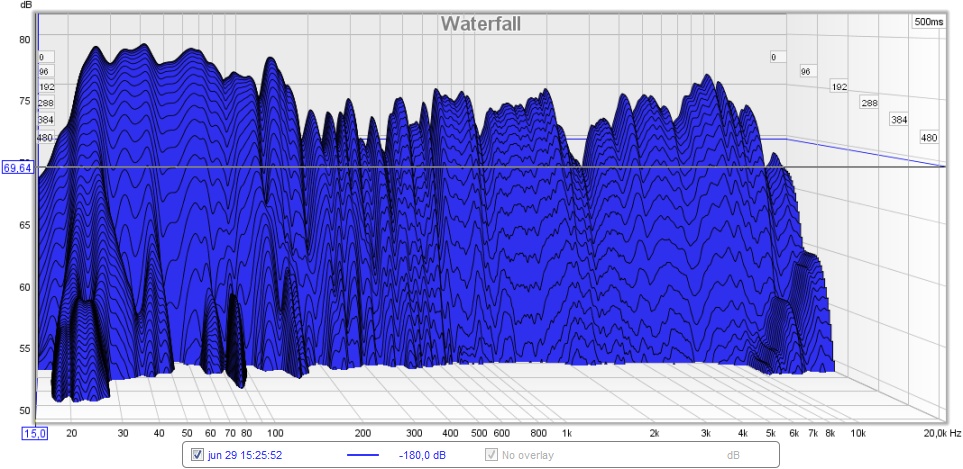Click the 100 frequency axis label

275,433
